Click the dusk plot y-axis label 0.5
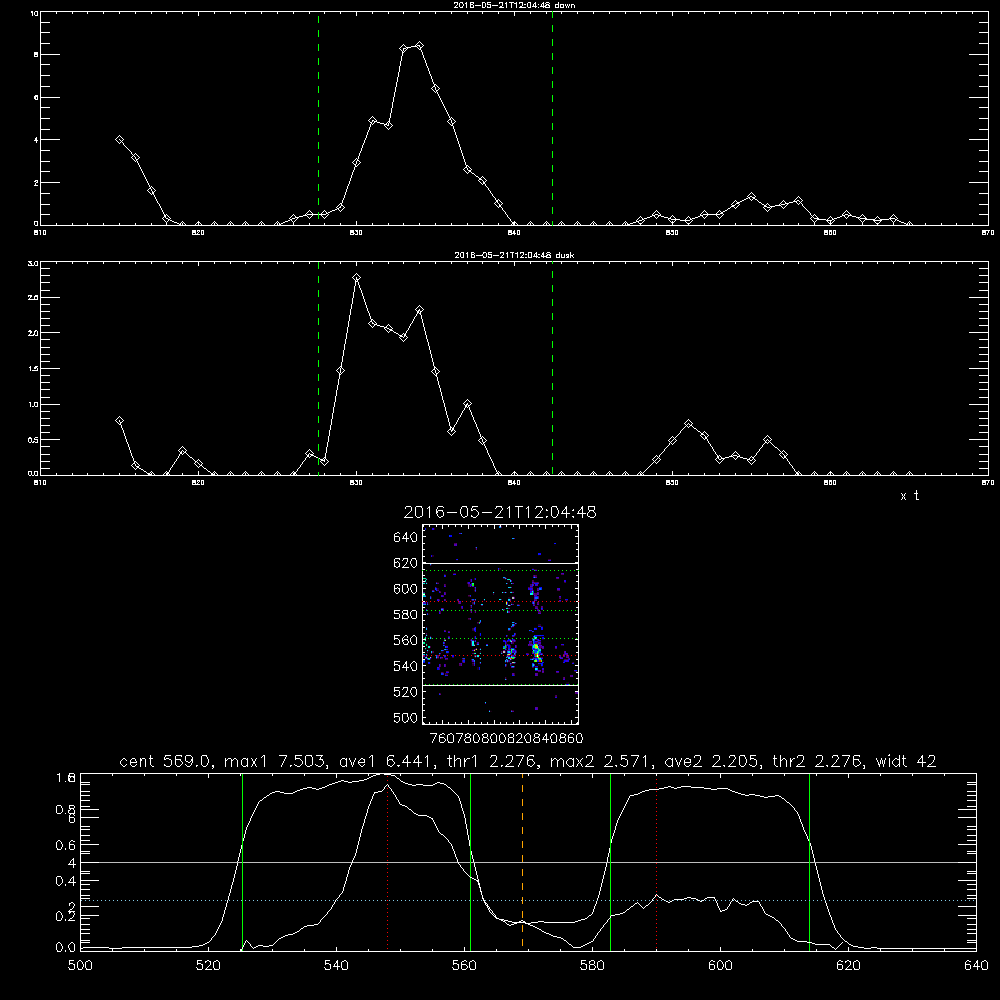Image resolution: width=1000 pixels, height=1000 pixels. pyautogui.click(x=33, y=440)
